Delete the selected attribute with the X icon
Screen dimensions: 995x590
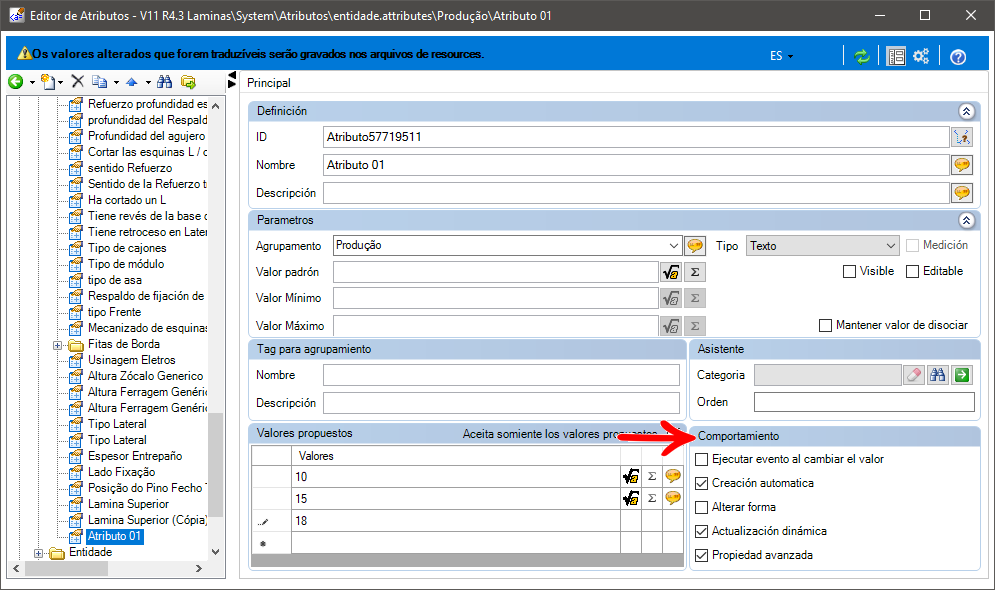click(77, 81)
